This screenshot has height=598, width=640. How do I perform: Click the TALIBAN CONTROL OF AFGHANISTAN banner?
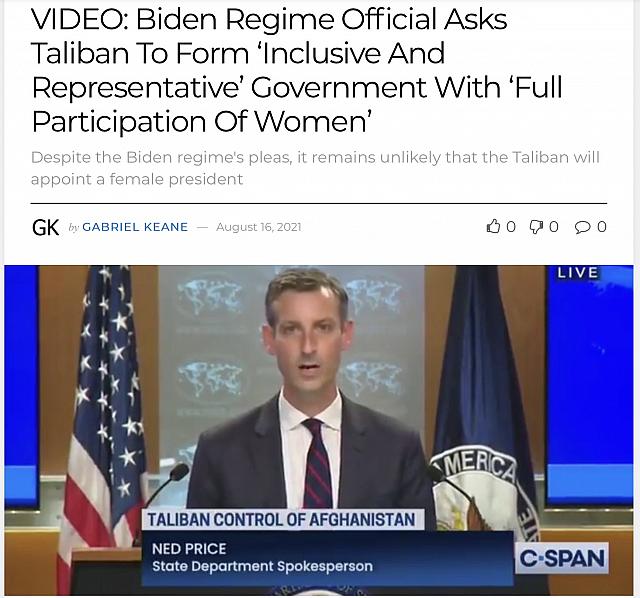(282, 520)
